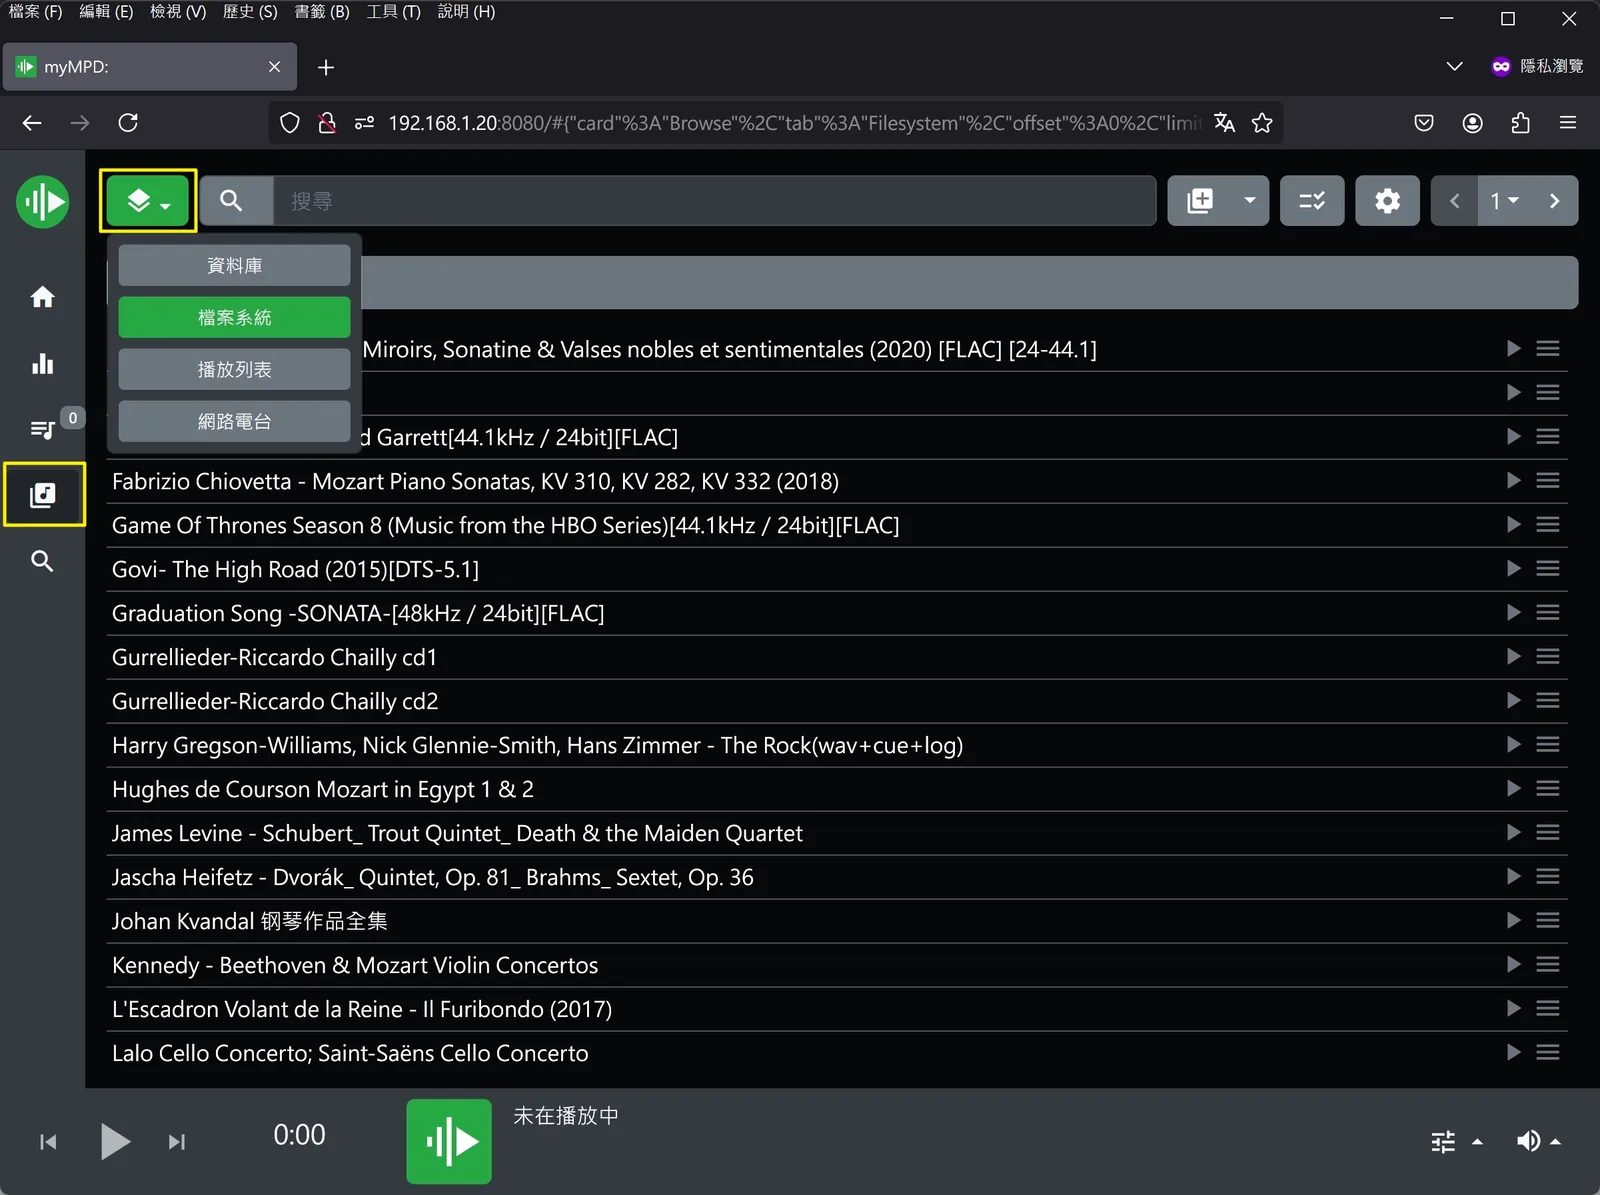Go to the next page

point(1554,201)
